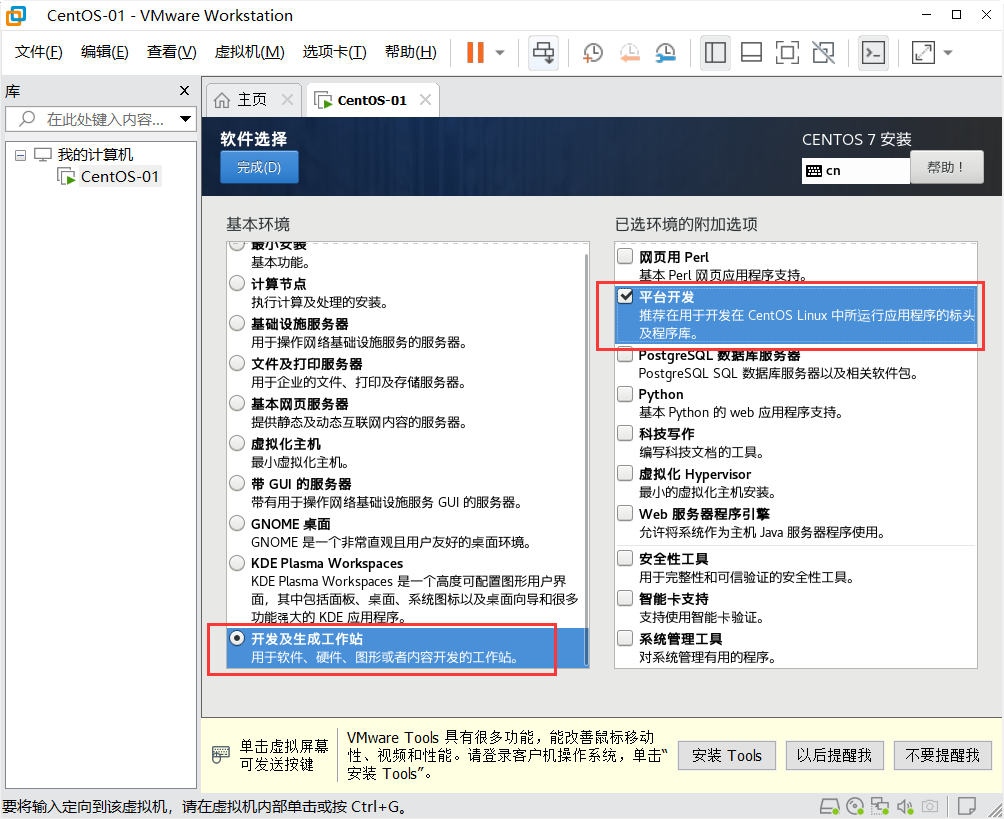Open the 查看(V) menu
Viewport: 1004px width, 819px height.
pos(171,52)
